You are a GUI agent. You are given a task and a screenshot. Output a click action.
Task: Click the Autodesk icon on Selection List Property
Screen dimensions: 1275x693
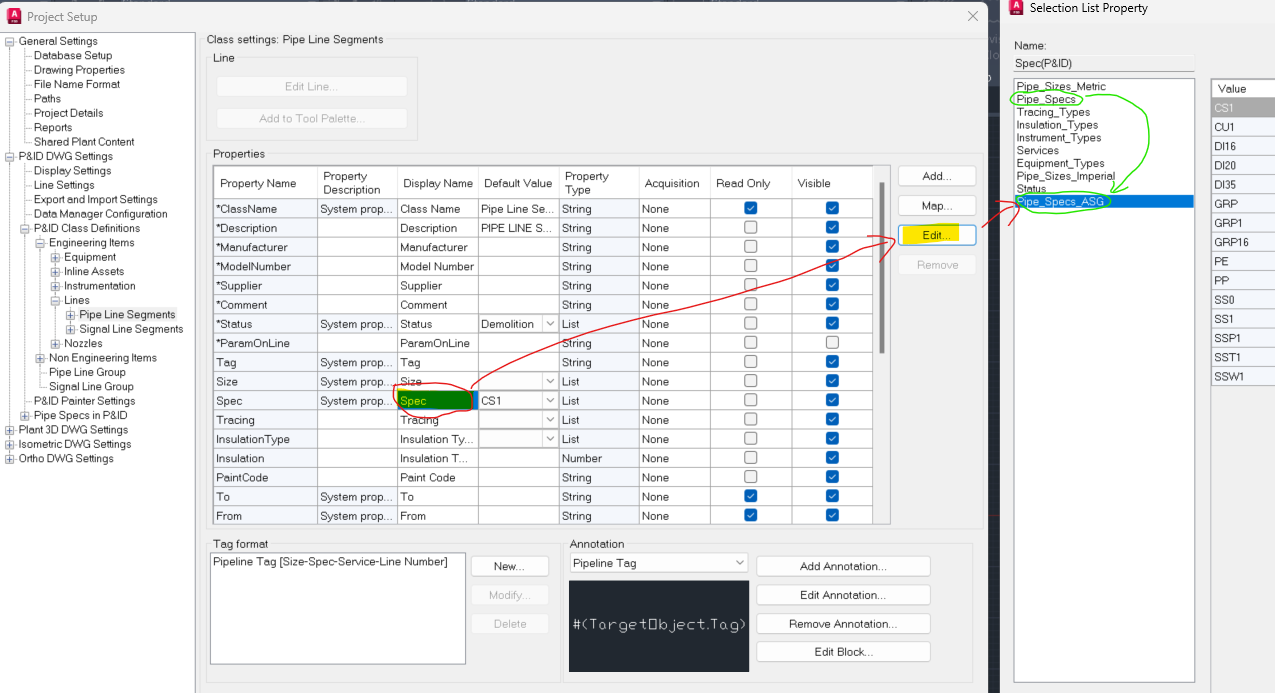pos(1014,8)
